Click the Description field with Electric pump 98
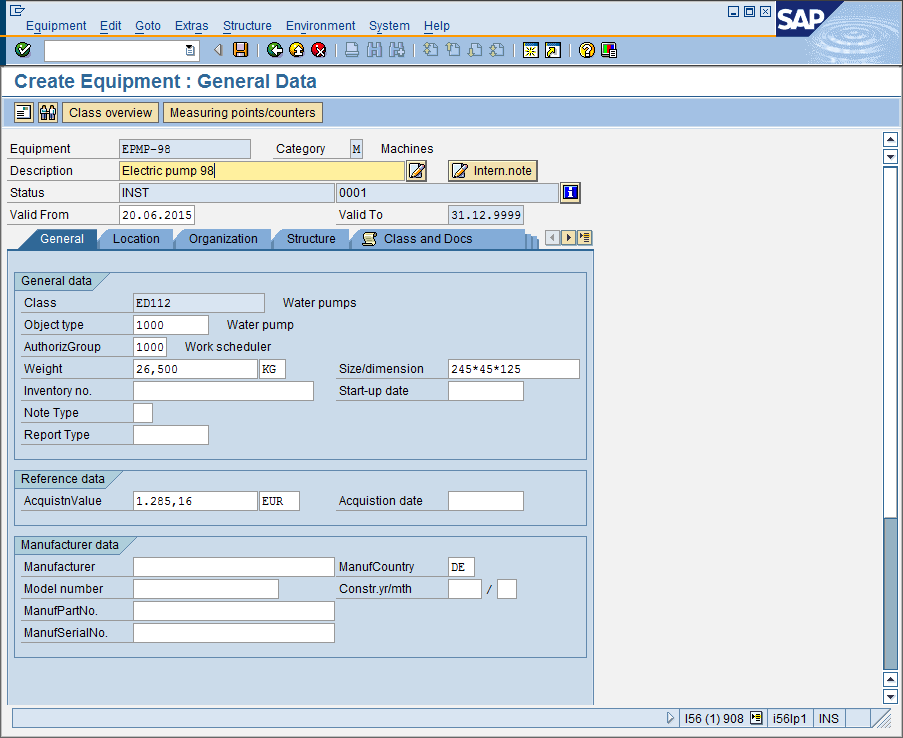Screen dimensions: 903x738 pos(262,171)
